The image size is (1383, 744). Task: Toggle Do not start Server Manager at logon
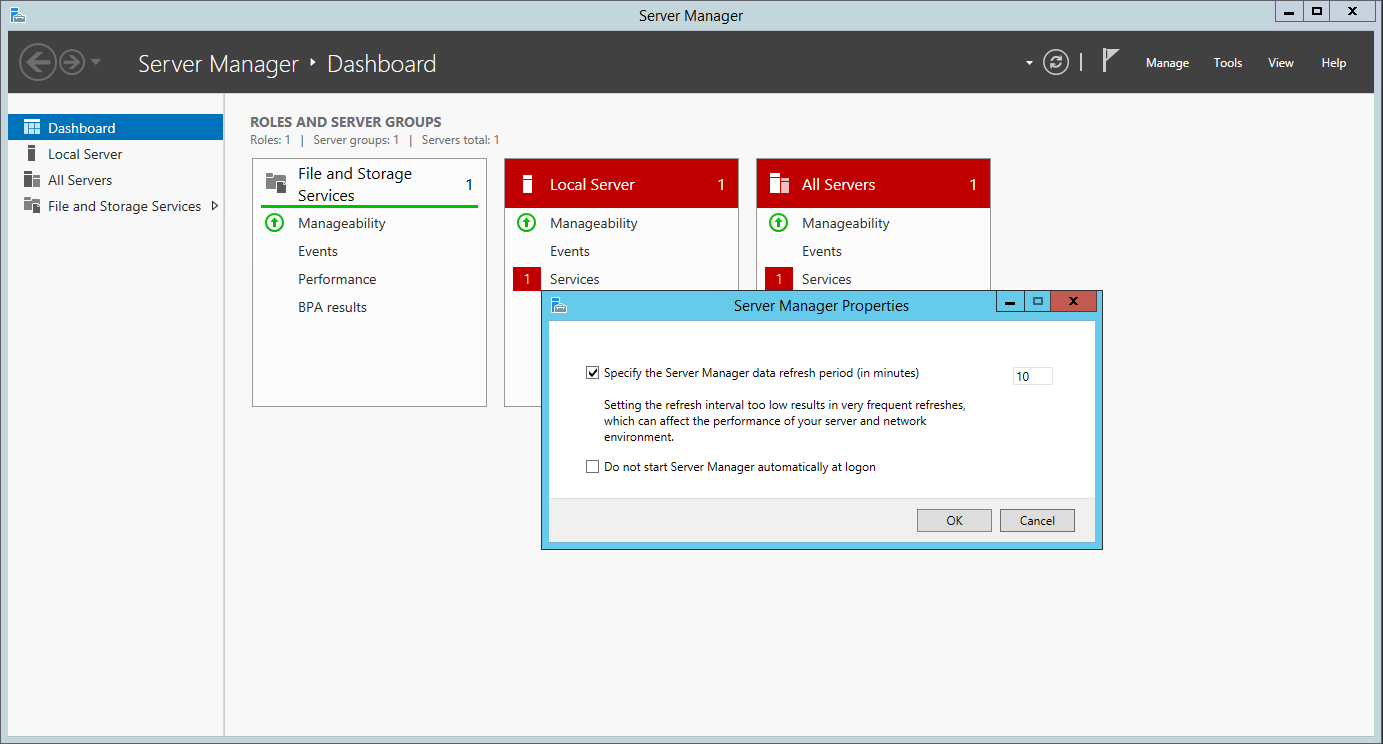[x=592, y=467]
